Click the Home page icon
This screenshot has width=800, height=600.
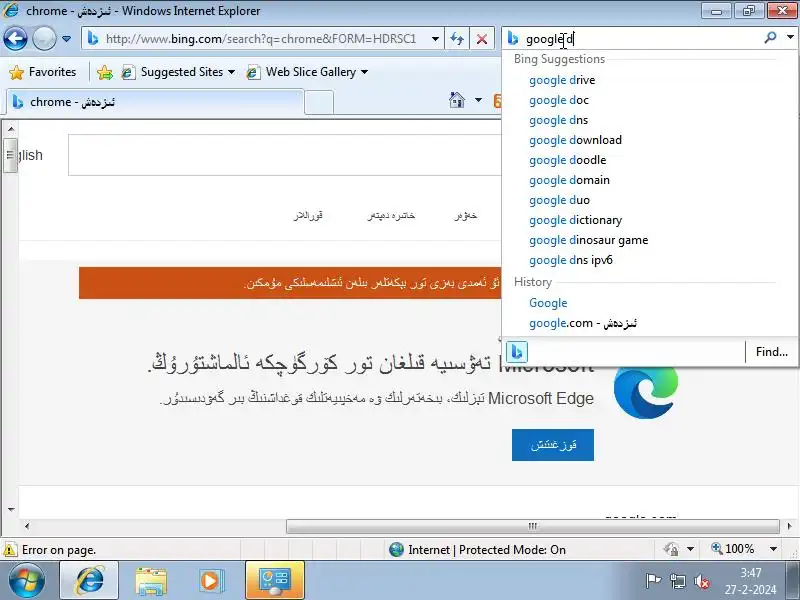tap(457, 100)
